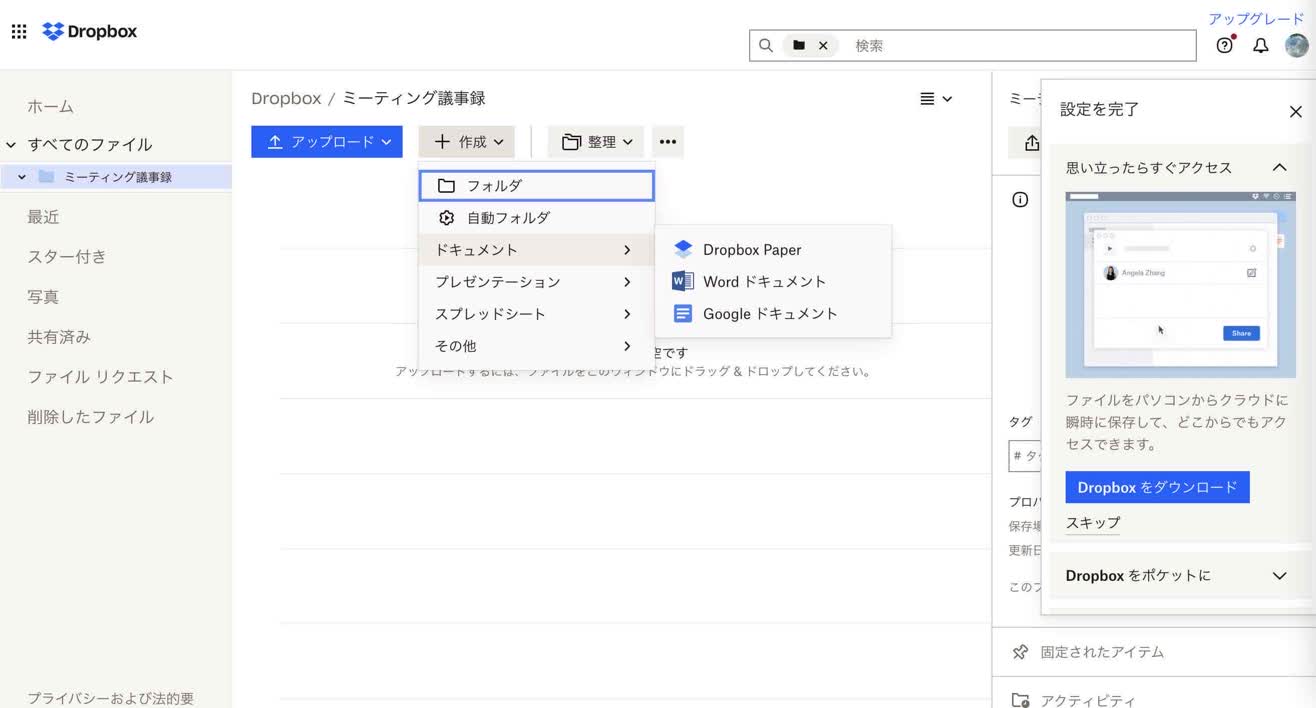Collapse the すべてのファイル section arrow

12,145
